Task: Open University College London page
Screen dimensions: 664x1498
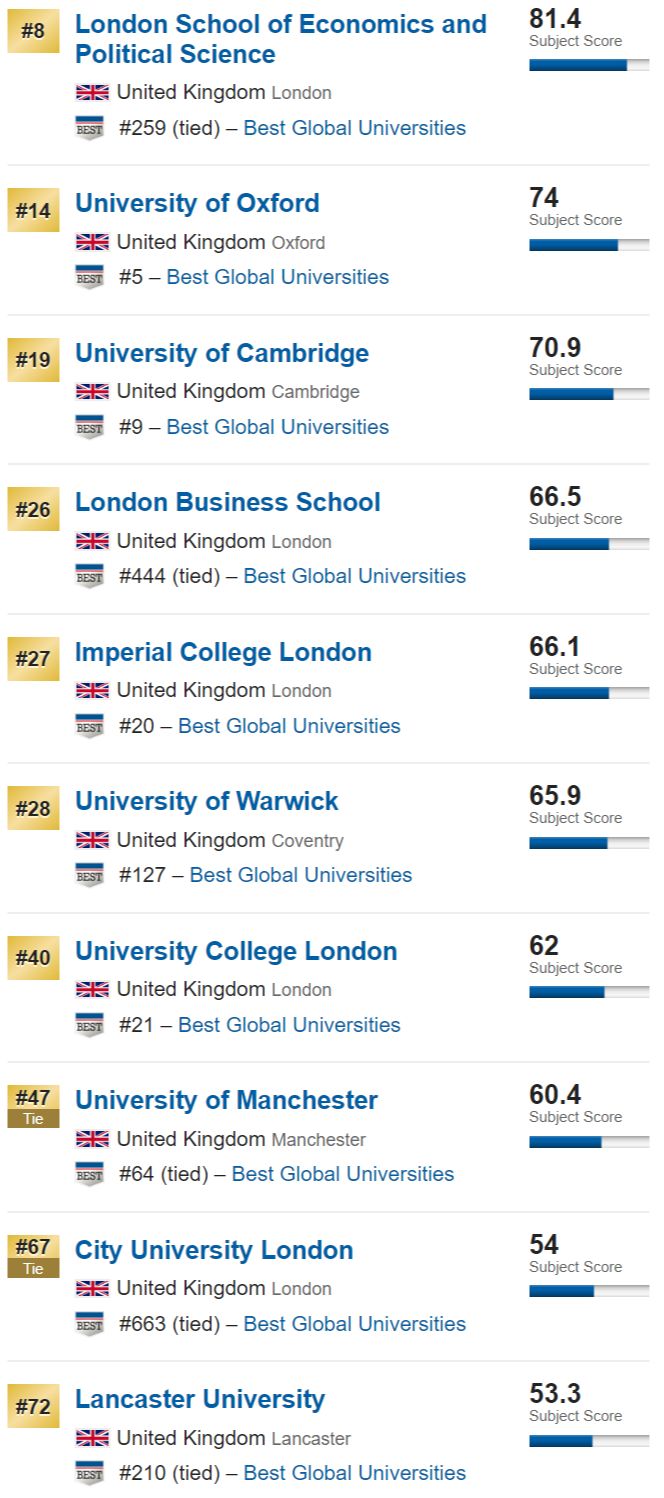Action: (236, 951)
